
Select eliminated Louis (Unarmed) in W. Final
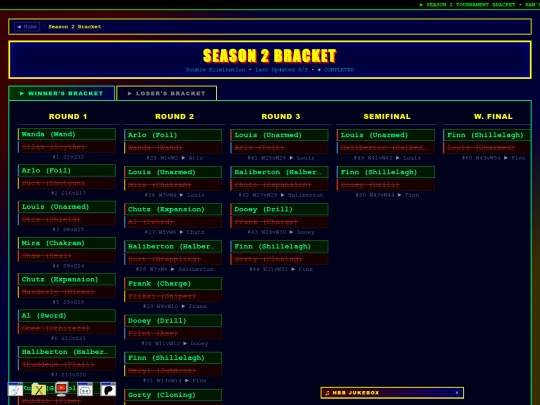click(x=487, y=148)
